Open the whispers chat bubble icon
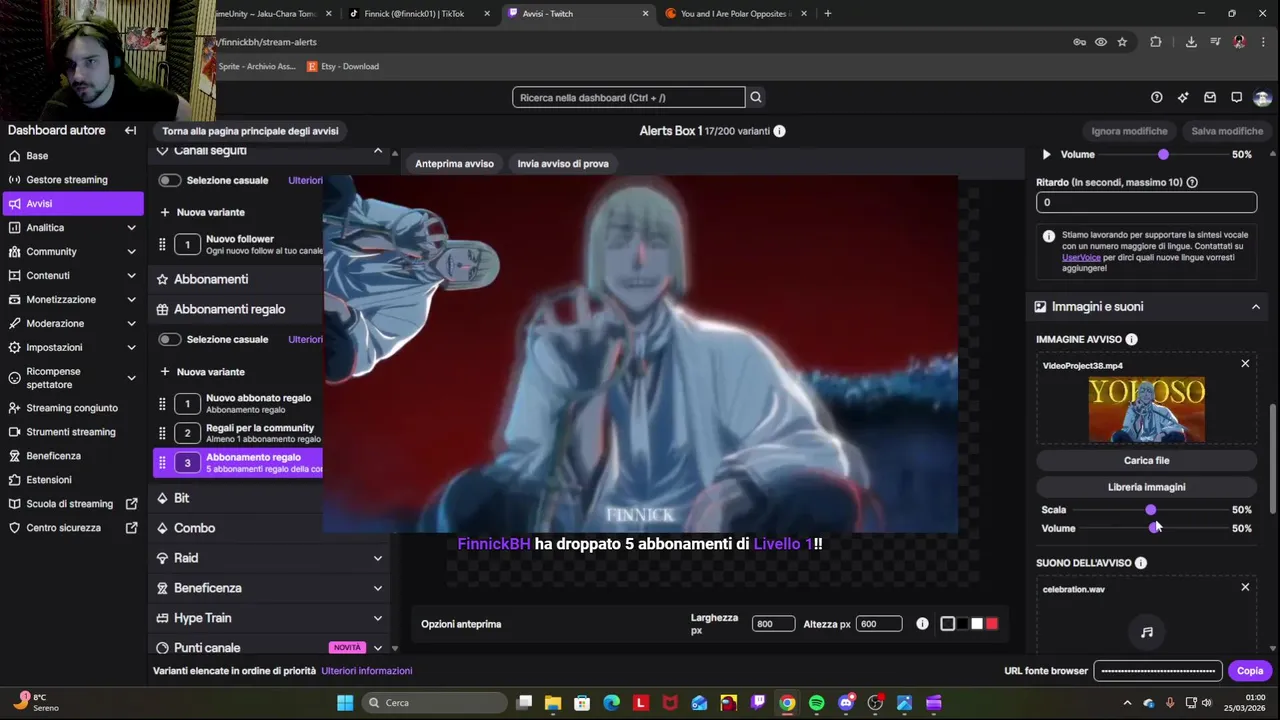Screen dimensions: 1280x720 coord(1236,97)
